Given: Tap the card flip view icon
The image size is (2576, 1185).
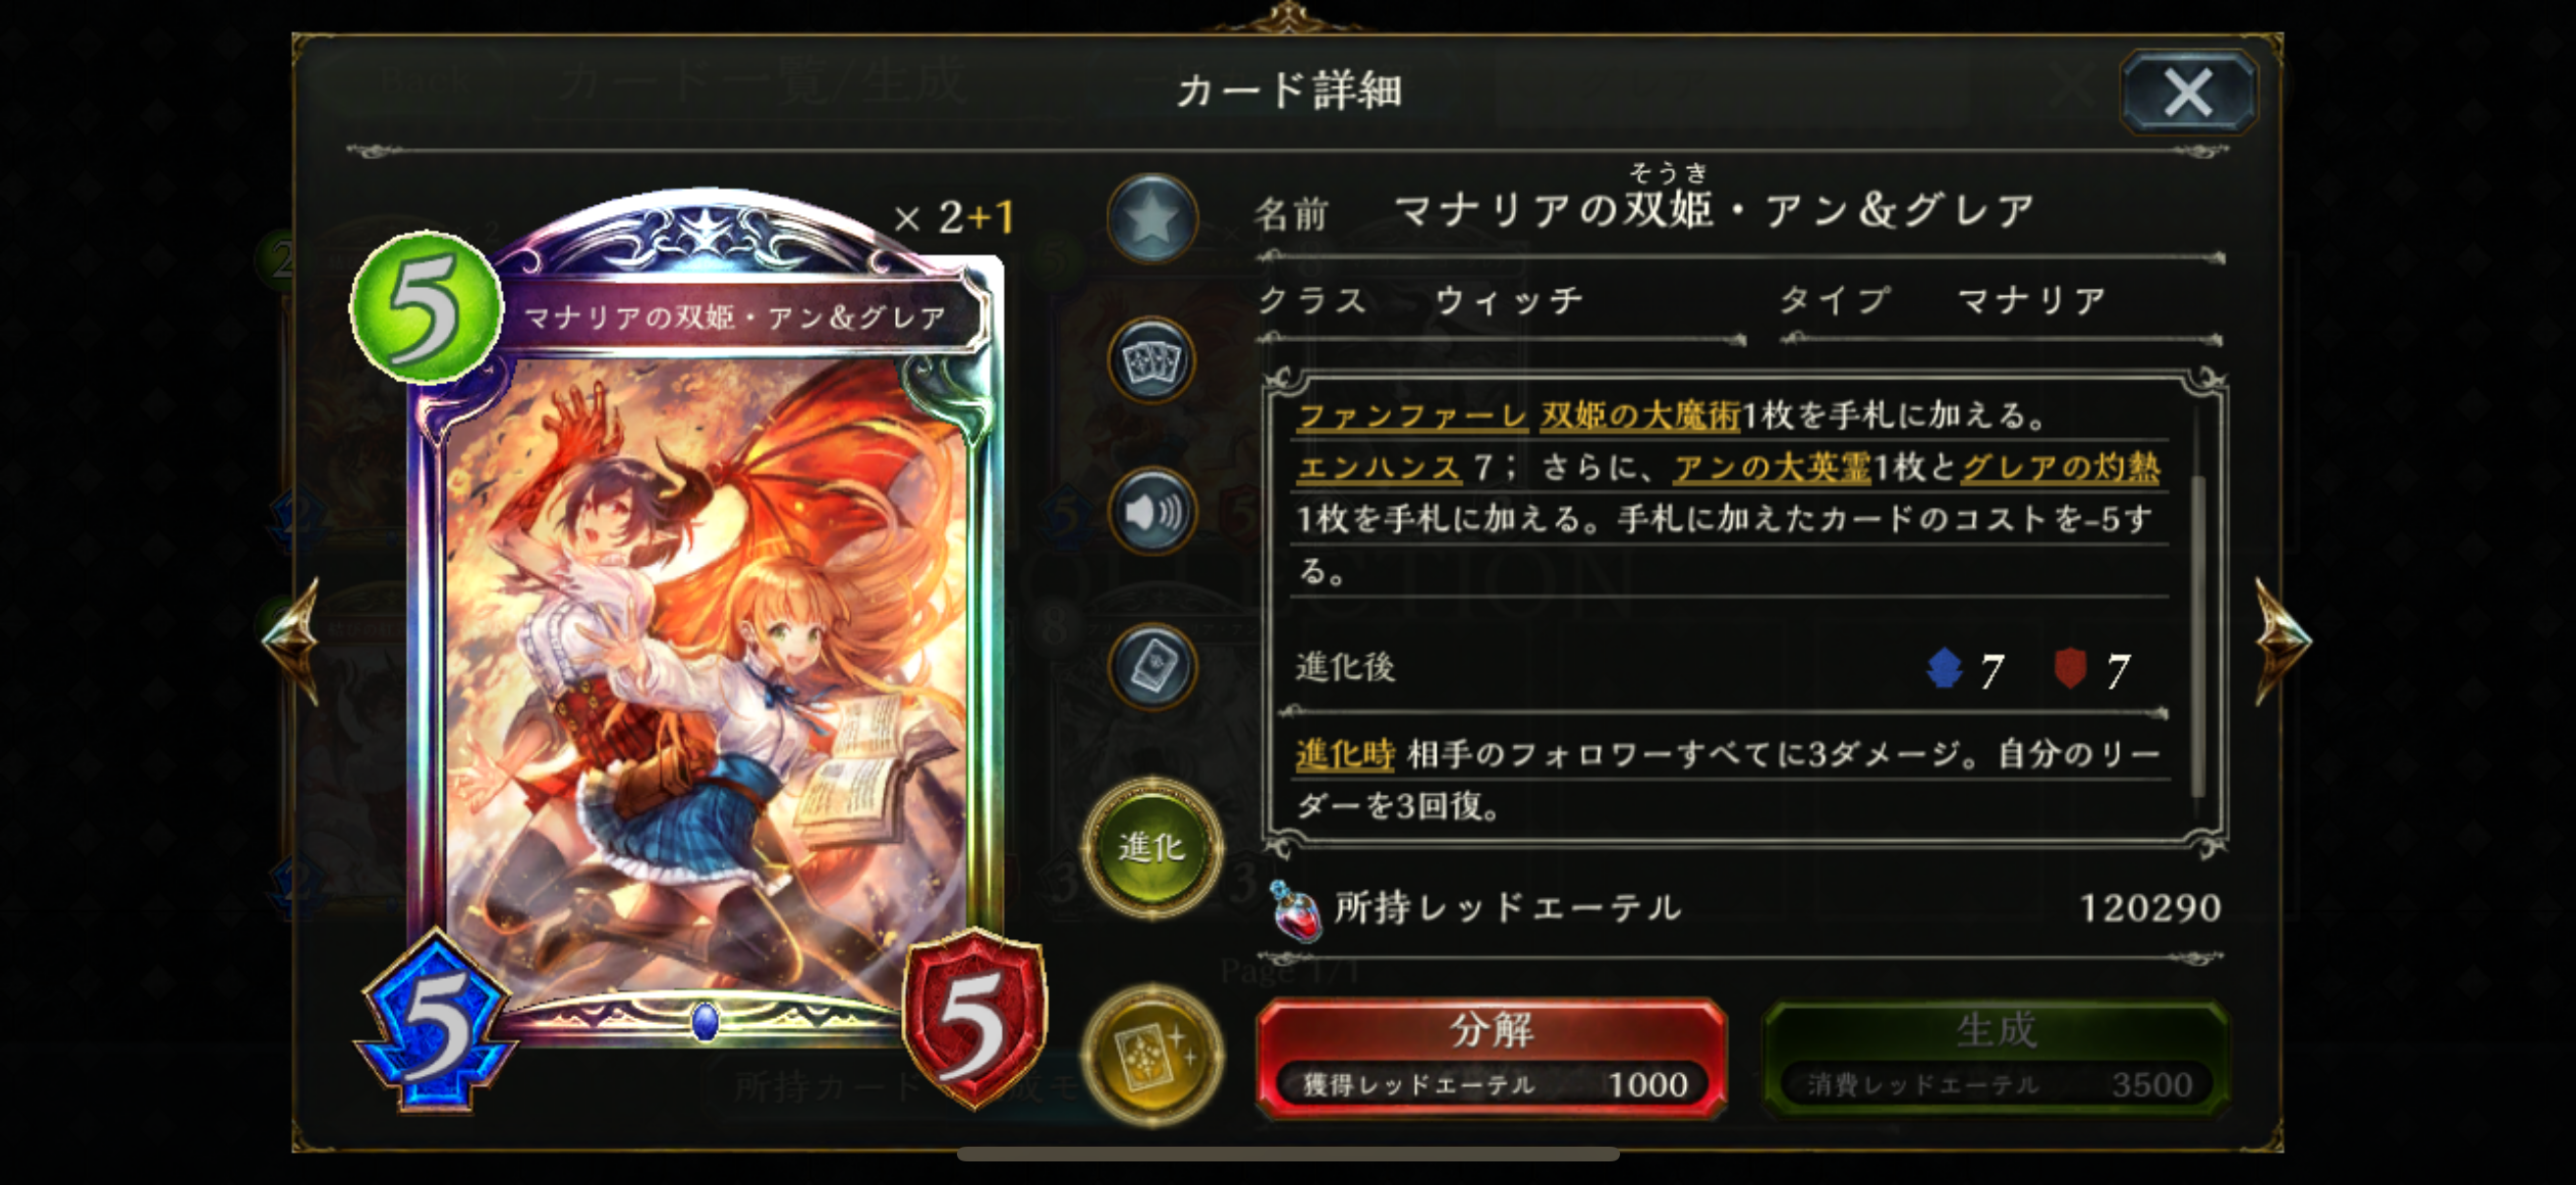Looking at the screenshot, I should point(1152,666).
